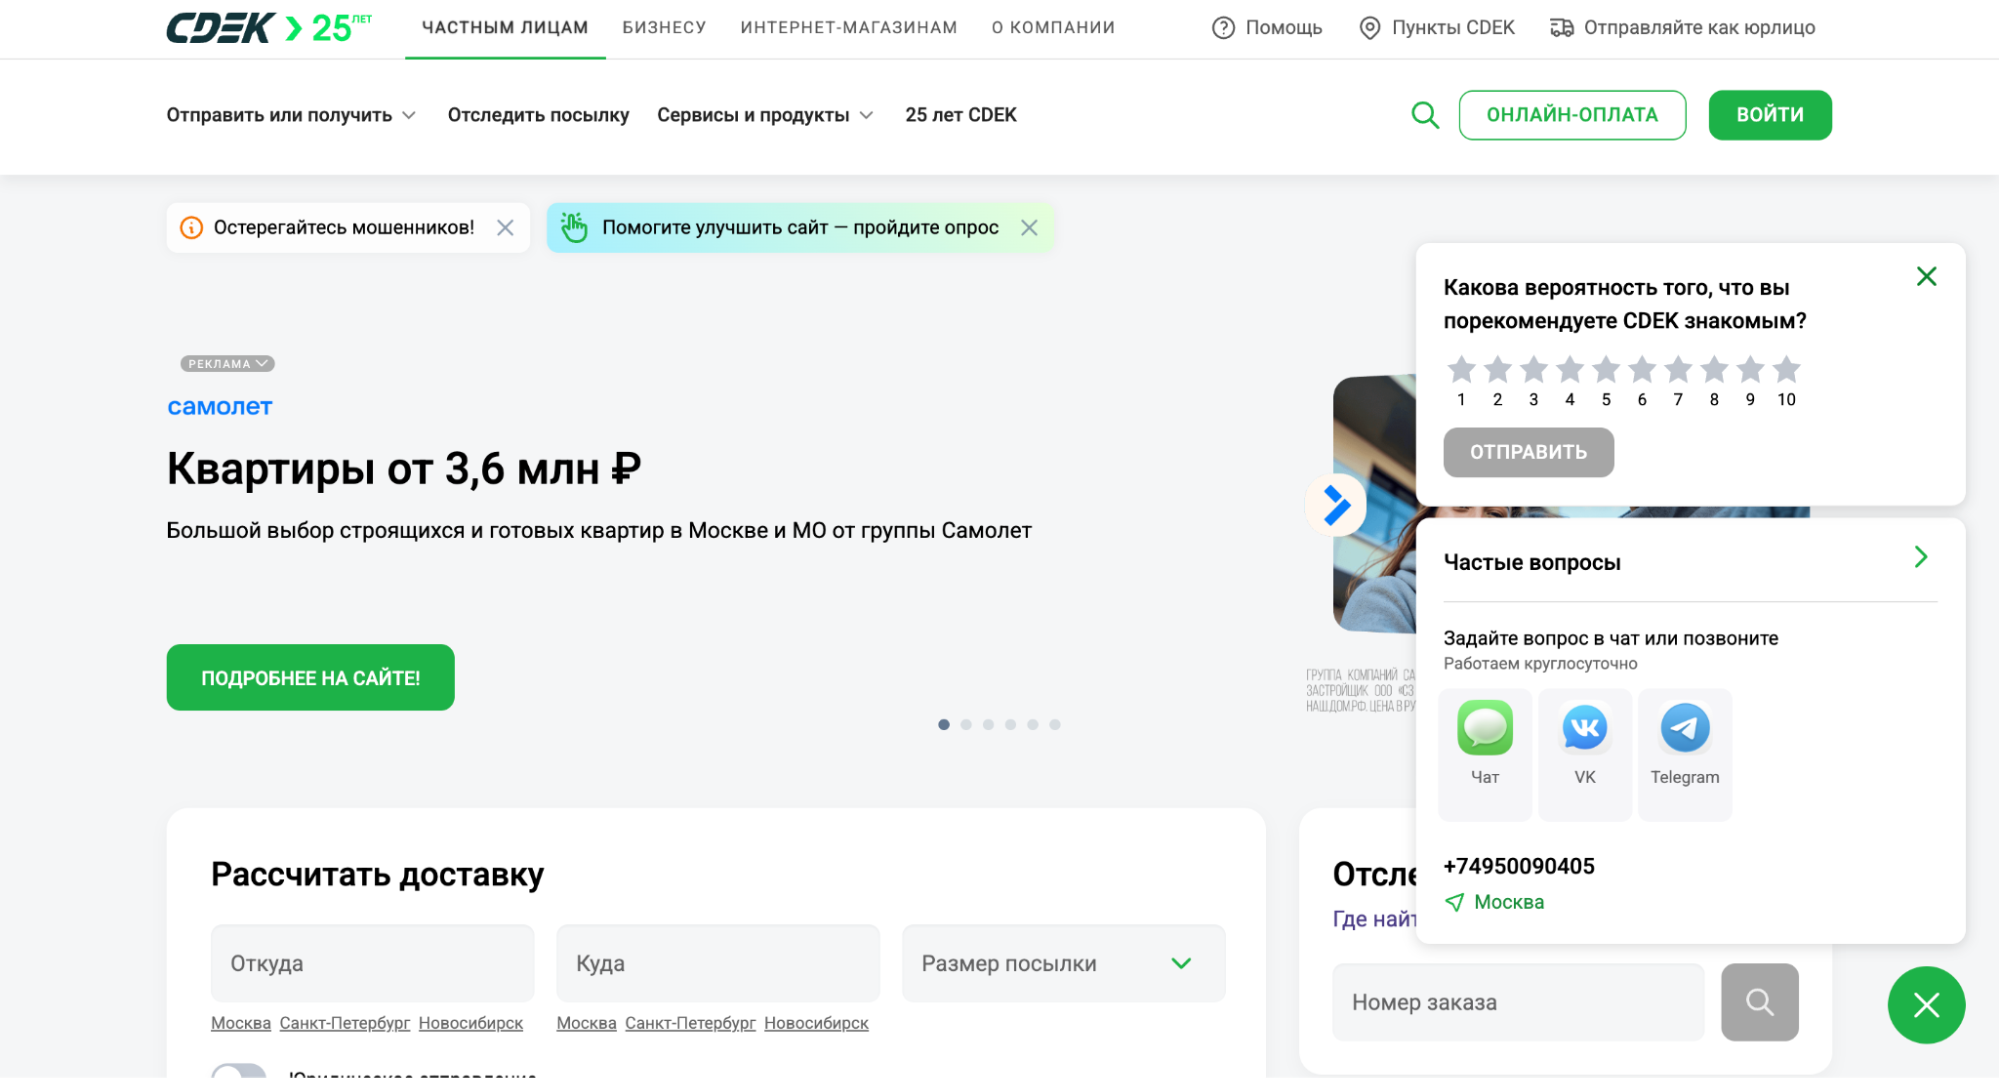Expand the Реклама ad label dropdown
Viewport: 1999px width, 1078px height.
coord(227,364)
